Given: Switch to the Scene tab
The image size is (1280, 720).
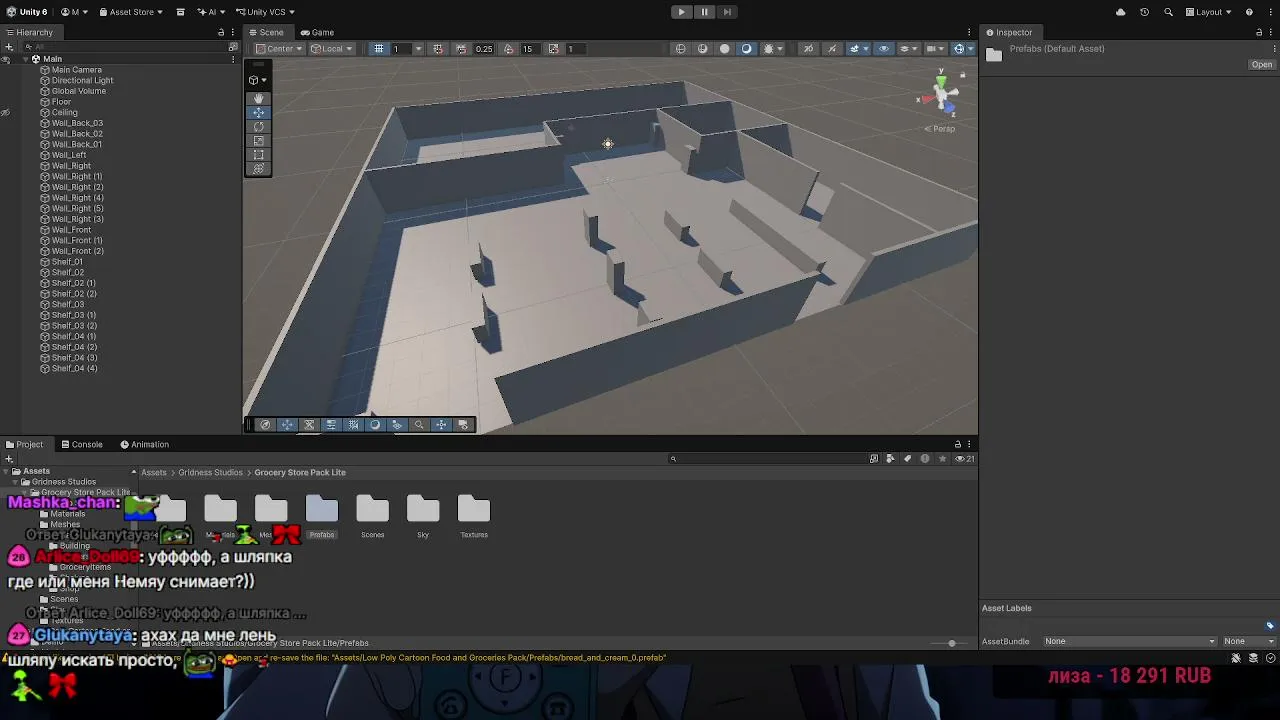Looking at the screenshot, I should point(266,32).
